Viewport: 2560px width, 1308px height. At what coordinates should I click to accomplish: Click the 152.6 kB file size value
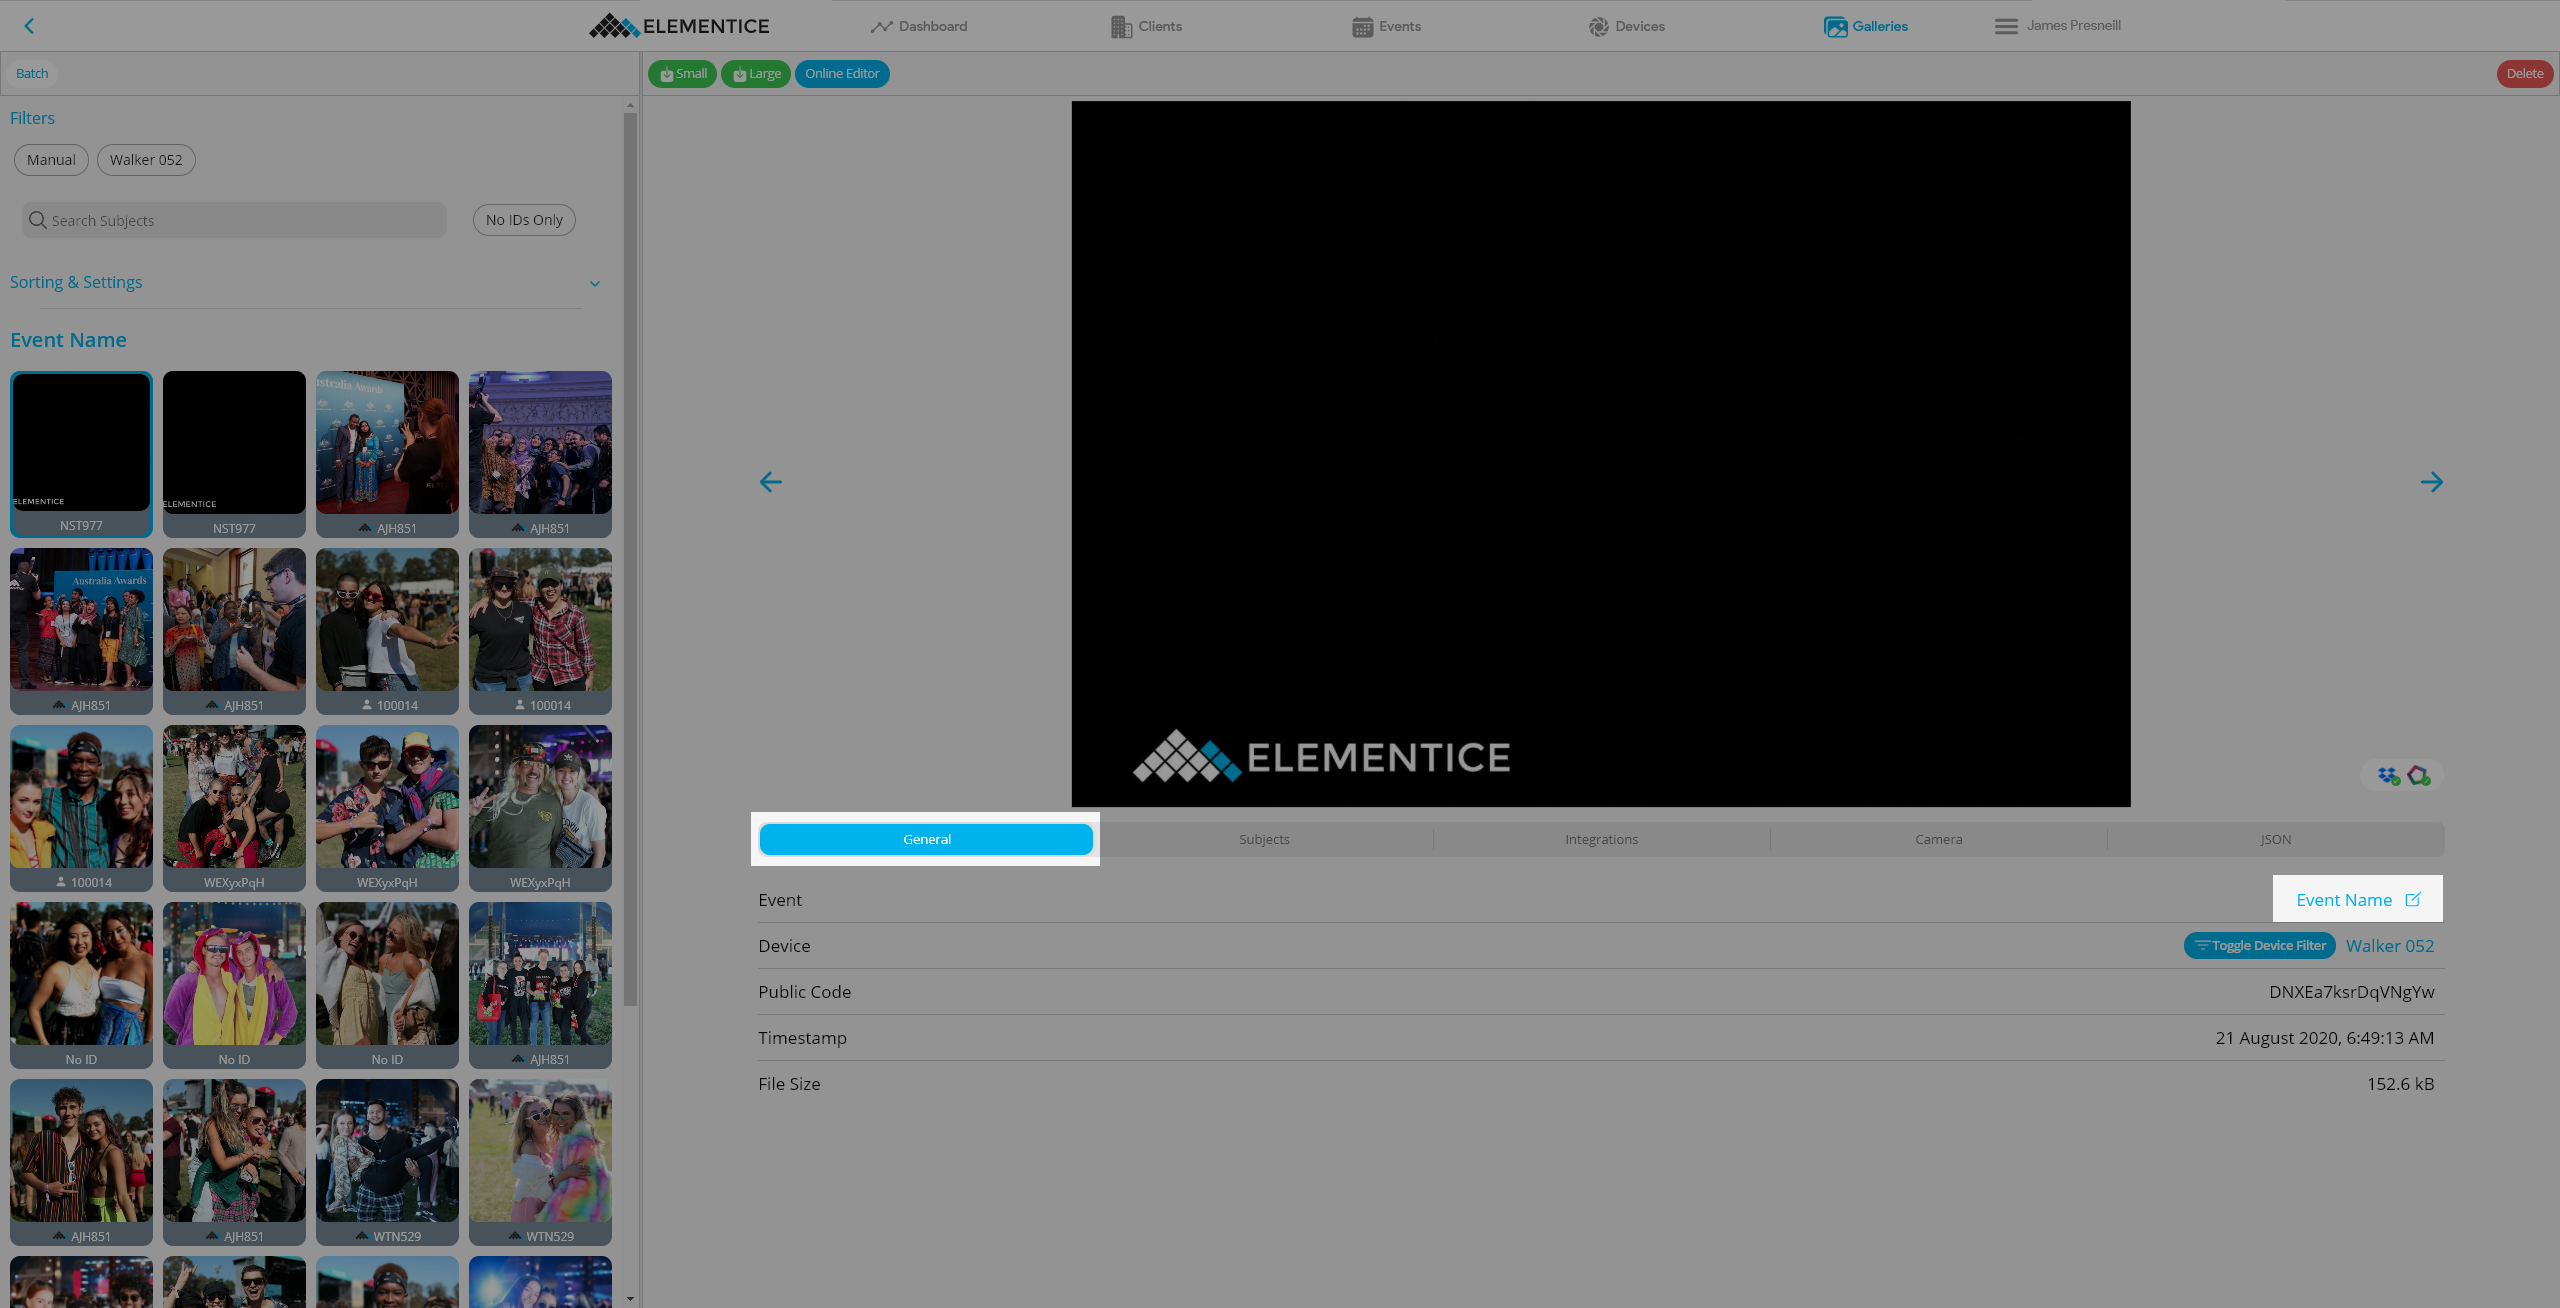pos(2400,1084)
